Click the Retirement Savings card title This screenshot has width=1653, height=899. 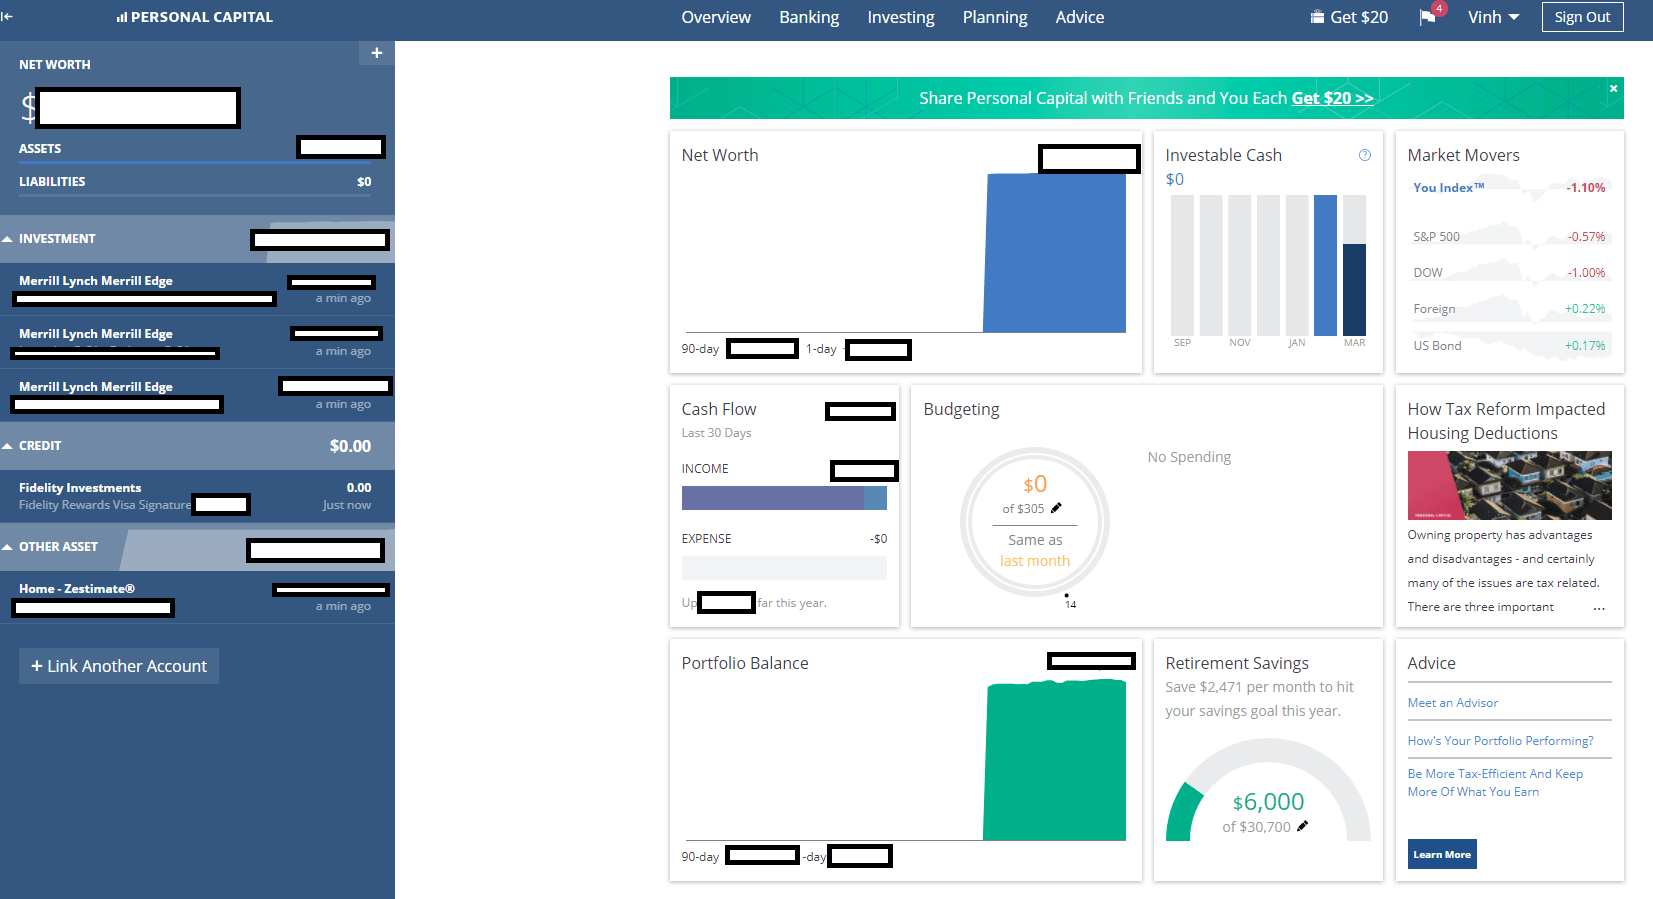click(1237, 663)
